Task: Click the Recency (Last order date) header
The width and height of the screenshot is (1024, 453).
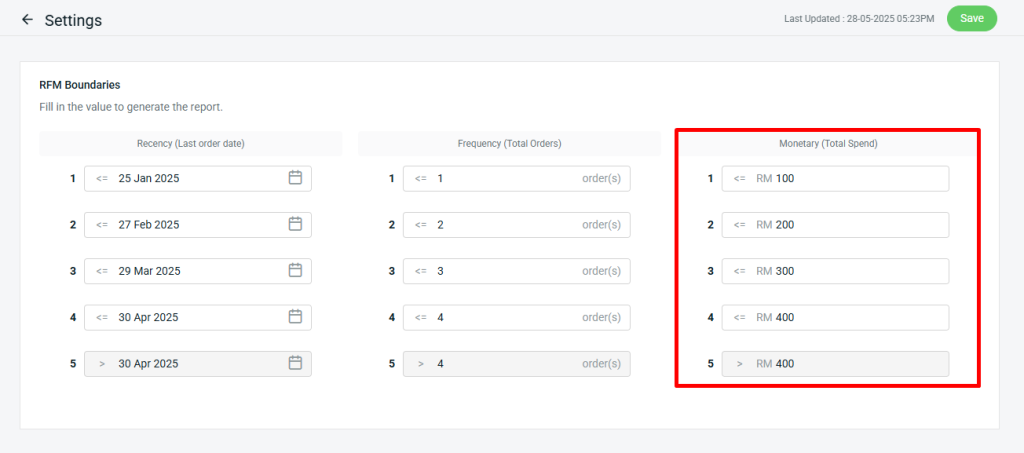Action: pos(190,144)
